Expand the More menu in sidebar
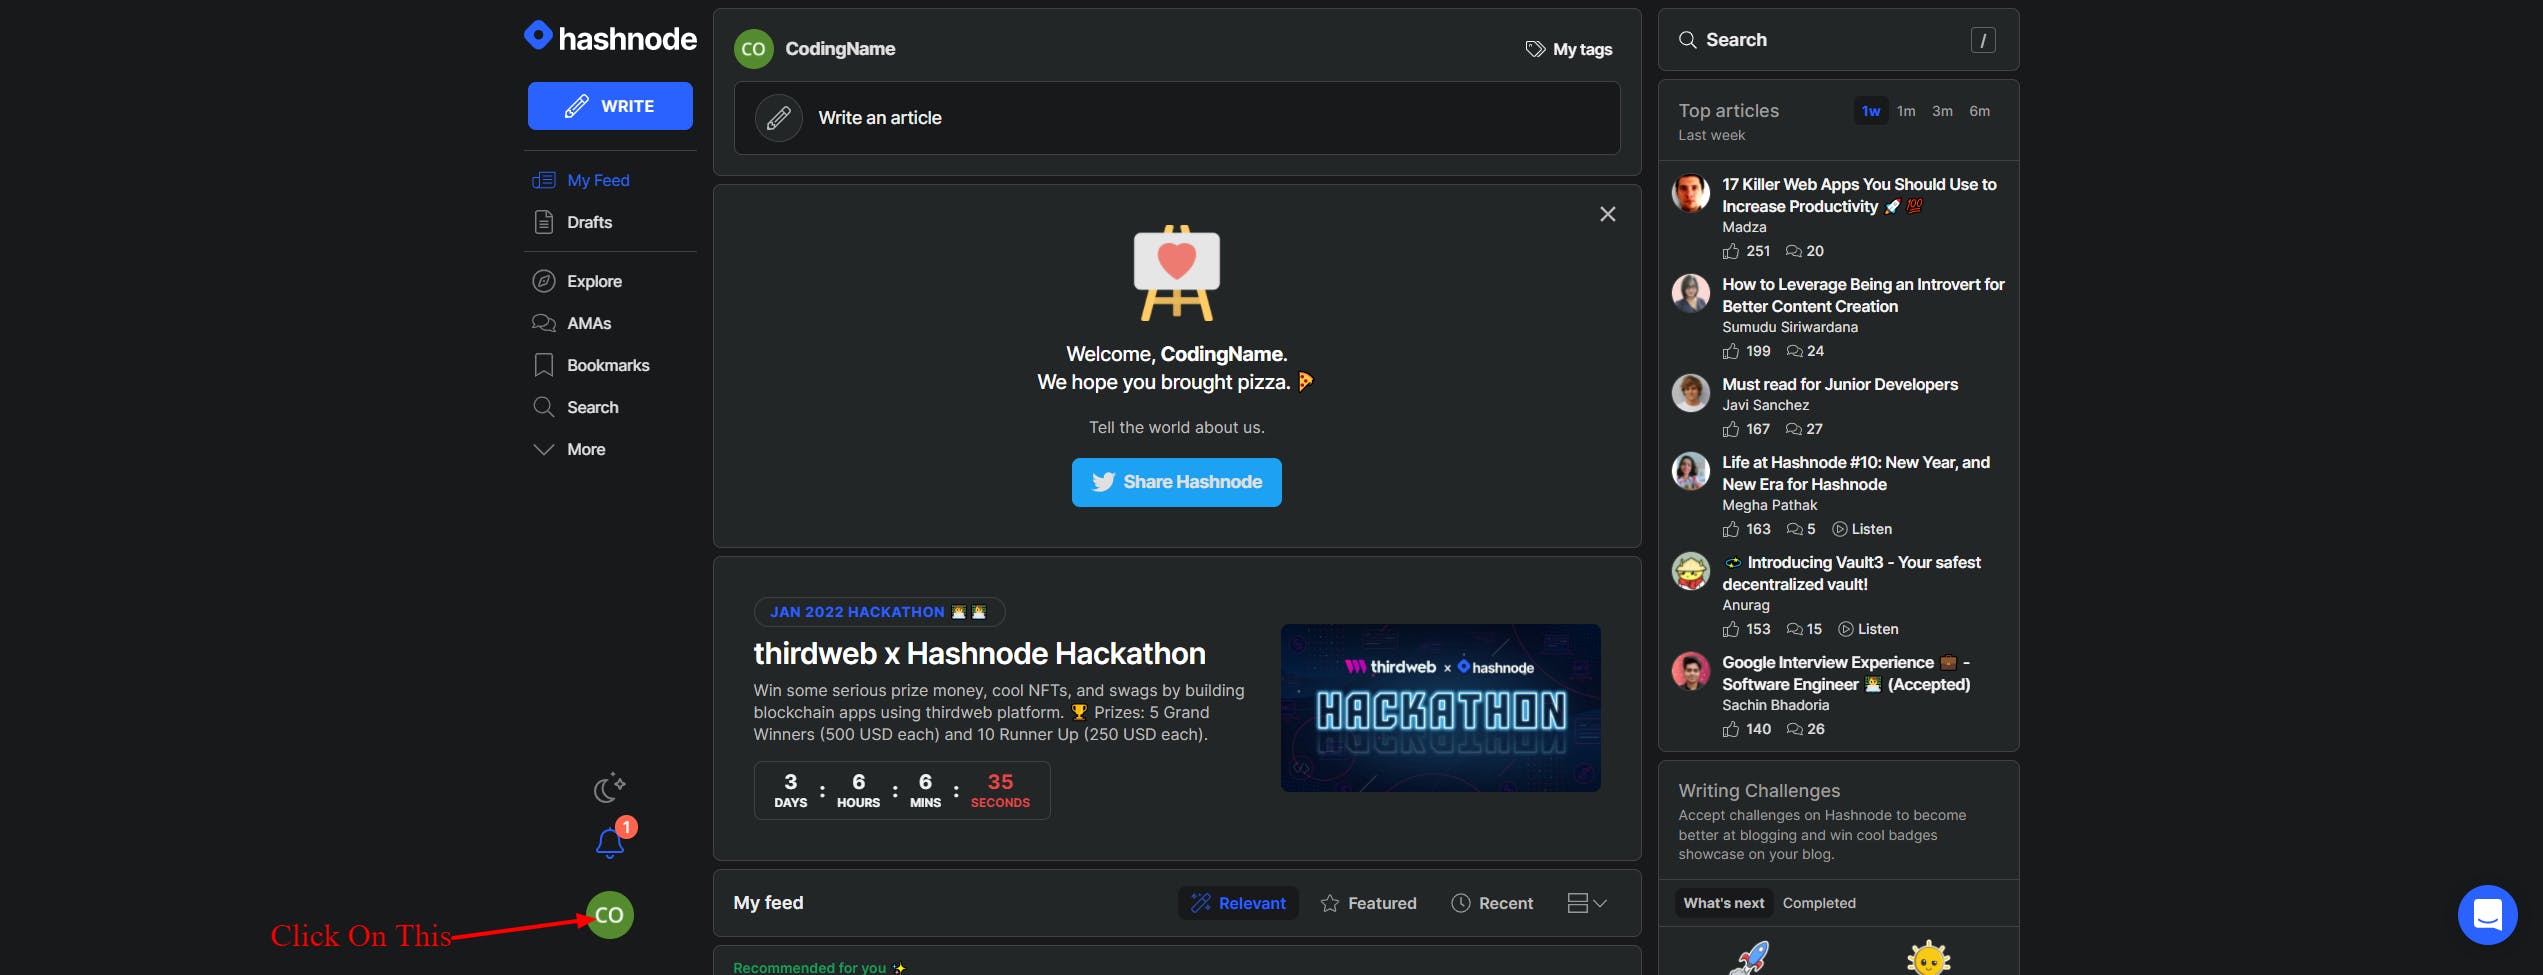2543x975 pixels. (569, 449)
